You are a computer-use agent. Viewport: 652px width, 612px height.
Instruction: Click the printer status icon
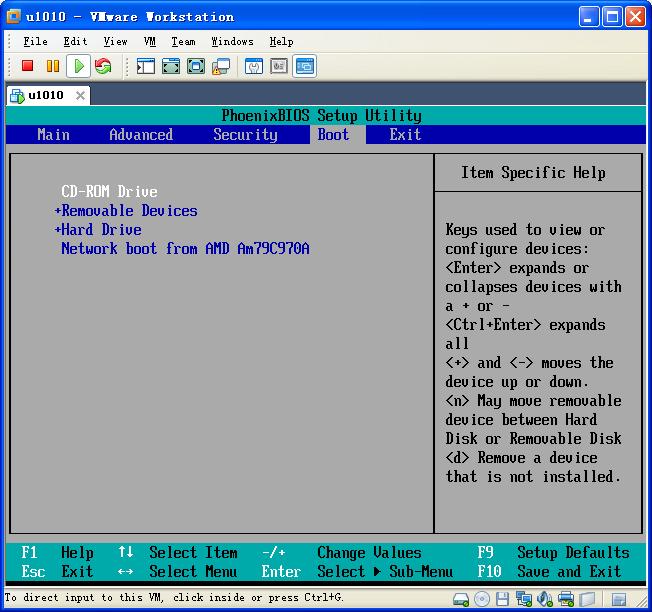coord(566,599)
